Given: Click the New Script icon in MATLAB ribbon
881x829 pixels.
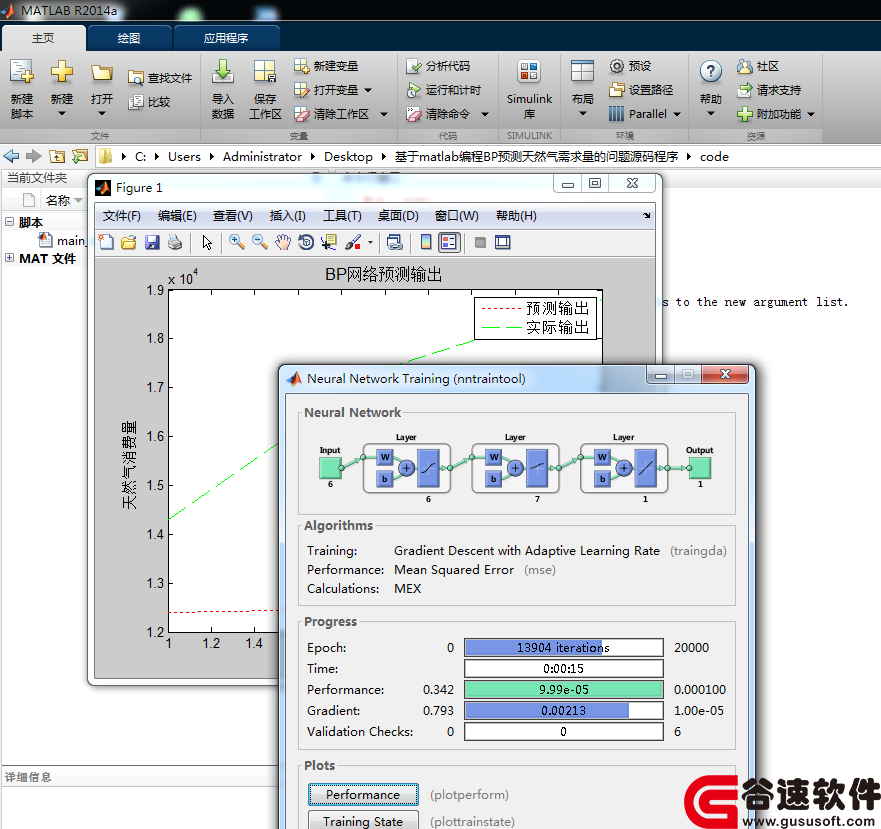Looking at the screenshot, I should point(22,73).
